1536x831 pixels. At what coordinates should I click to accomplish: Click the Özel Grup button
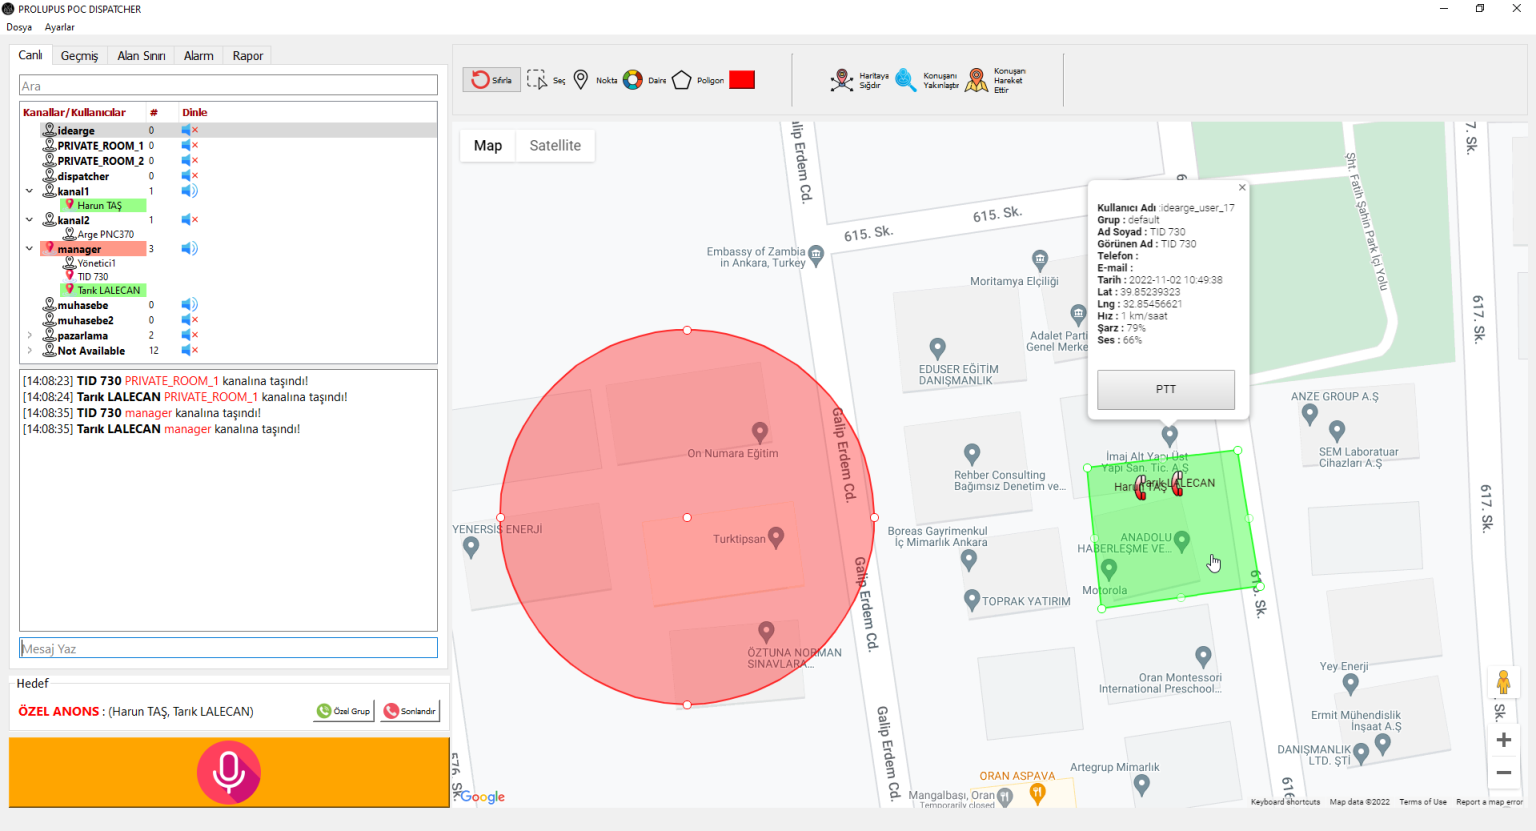click(x=344, y=711)
